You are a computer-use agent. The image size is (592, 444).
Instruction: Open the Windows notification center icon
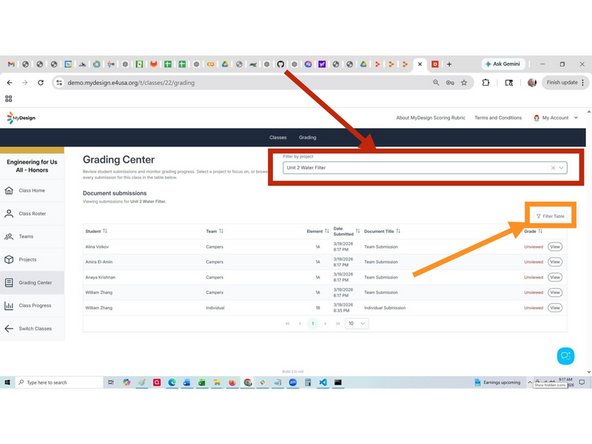582,382
